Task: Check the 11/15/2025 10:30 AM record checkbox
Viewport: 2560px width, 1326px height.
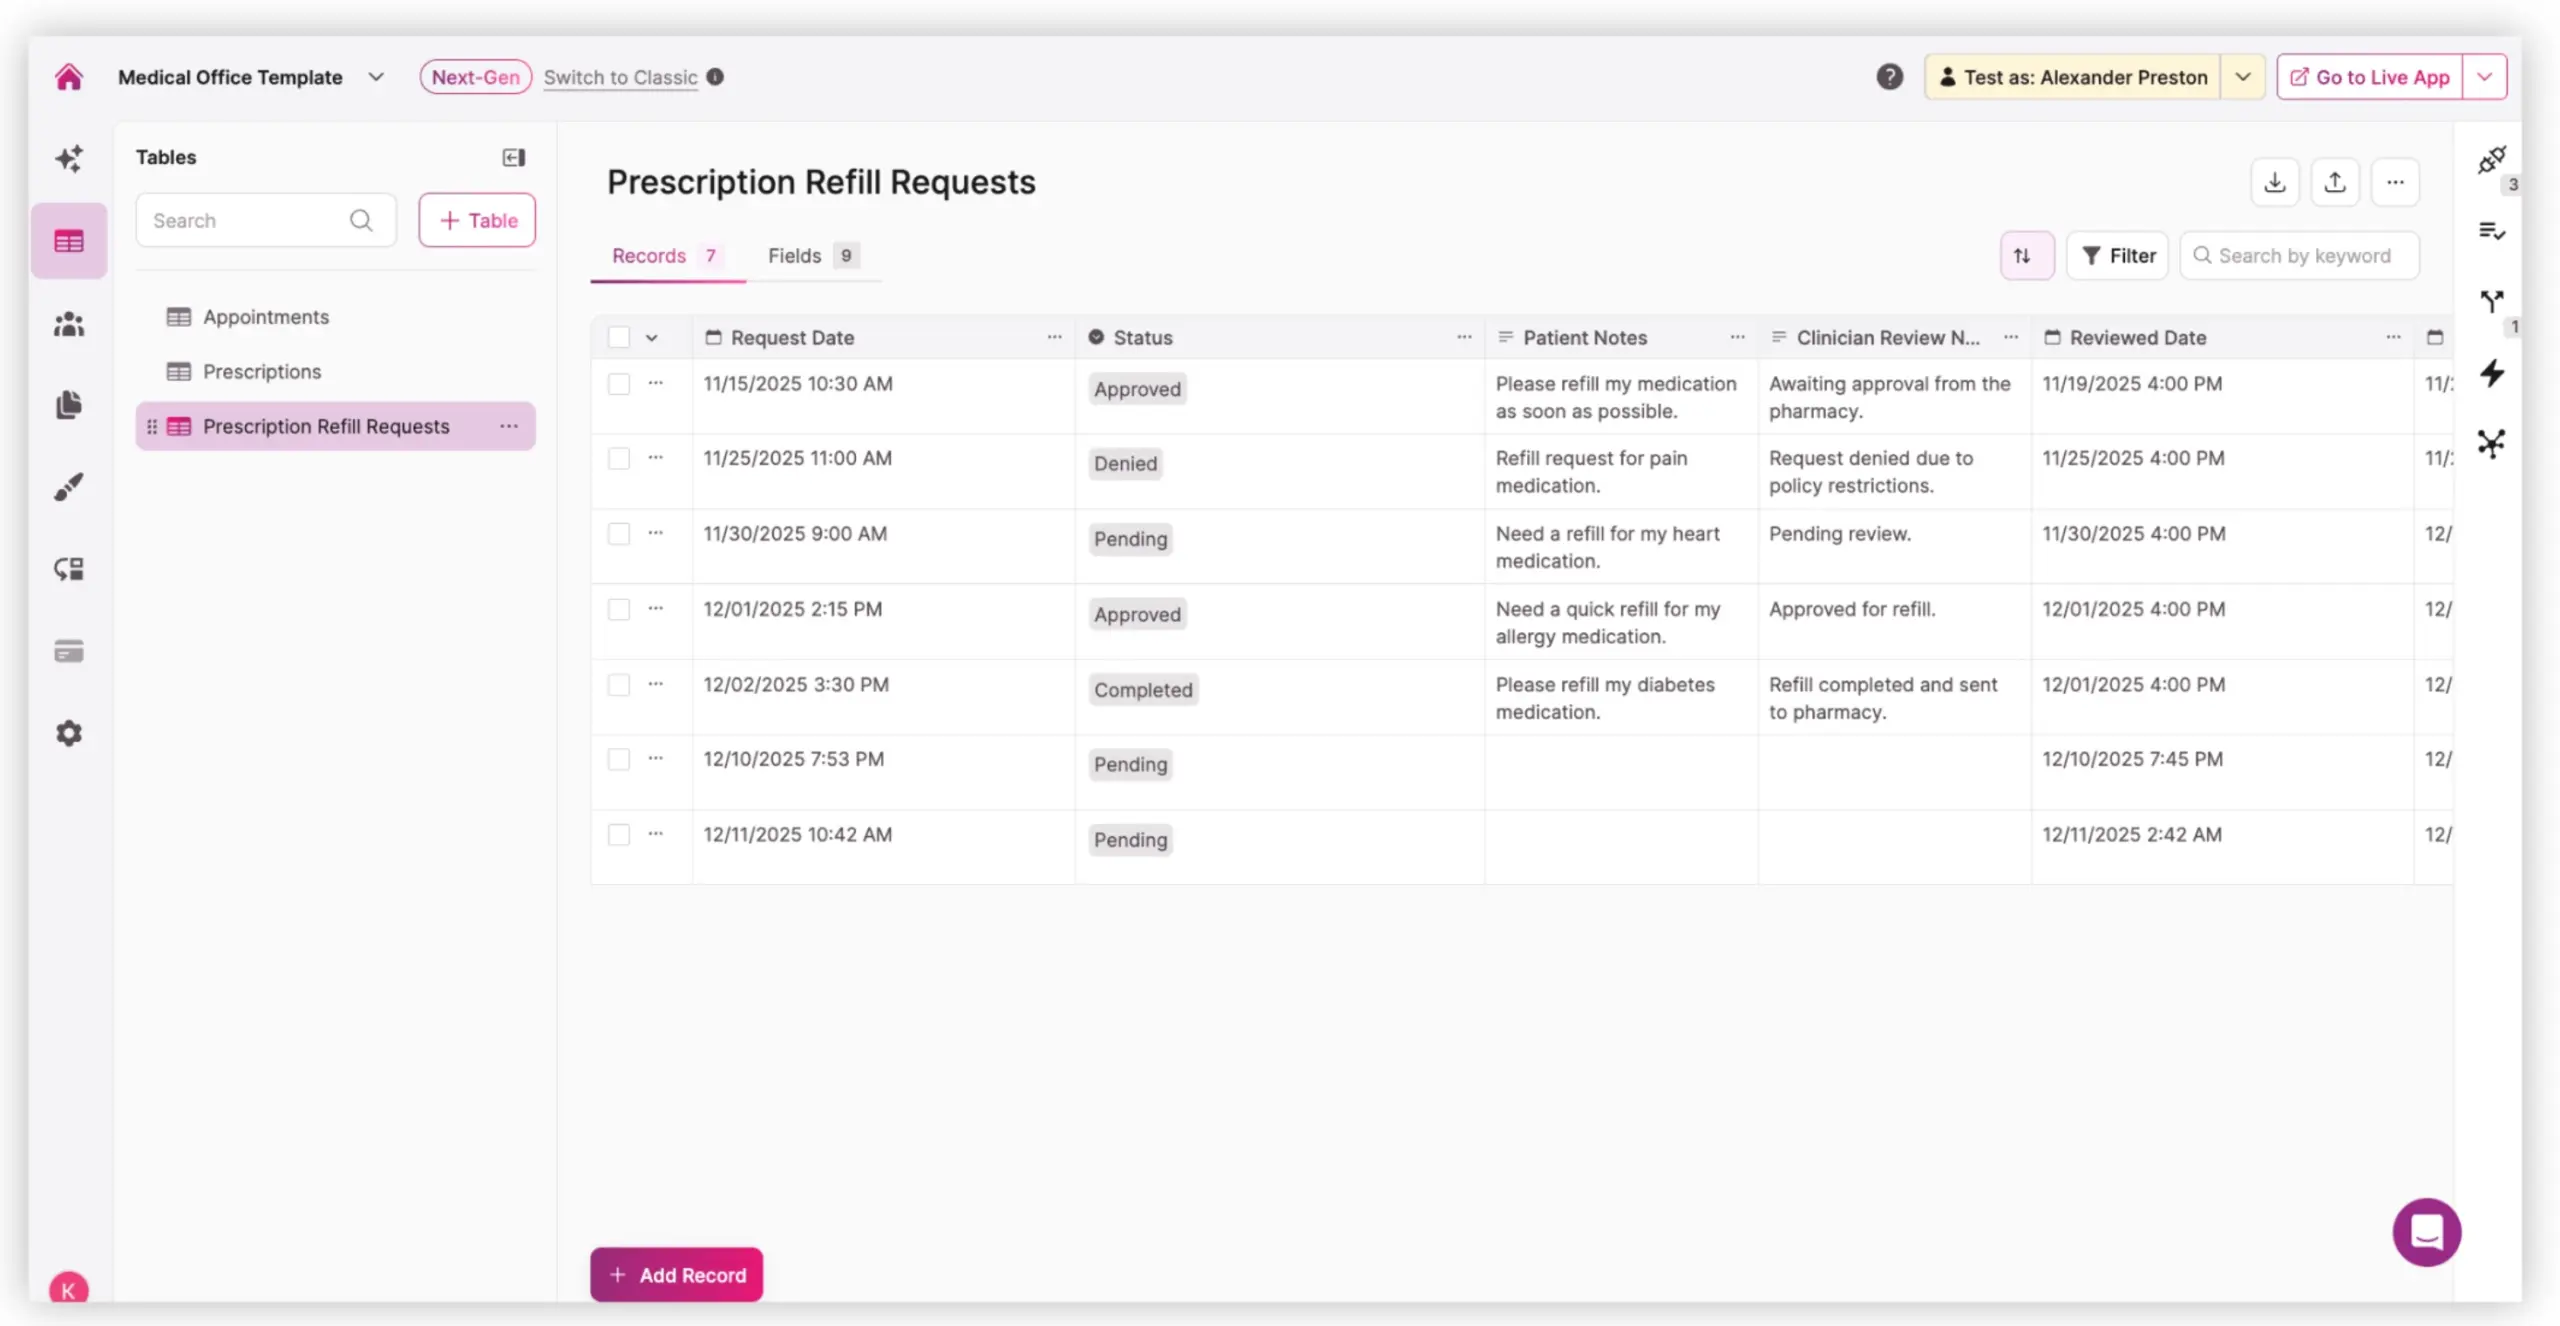Action: (x=619, y=384)
